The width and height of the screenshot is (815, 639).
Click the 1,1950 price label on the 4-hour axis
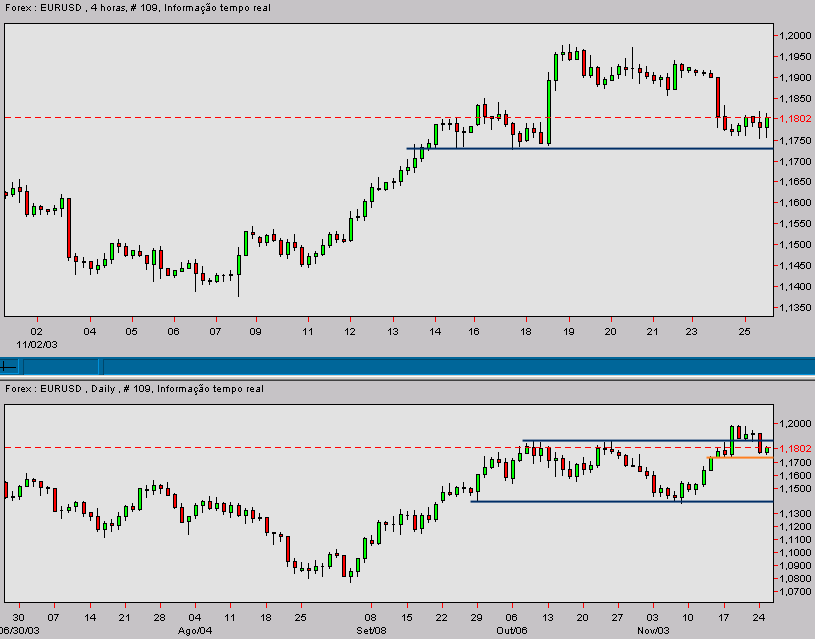click(x=795, y=57)
